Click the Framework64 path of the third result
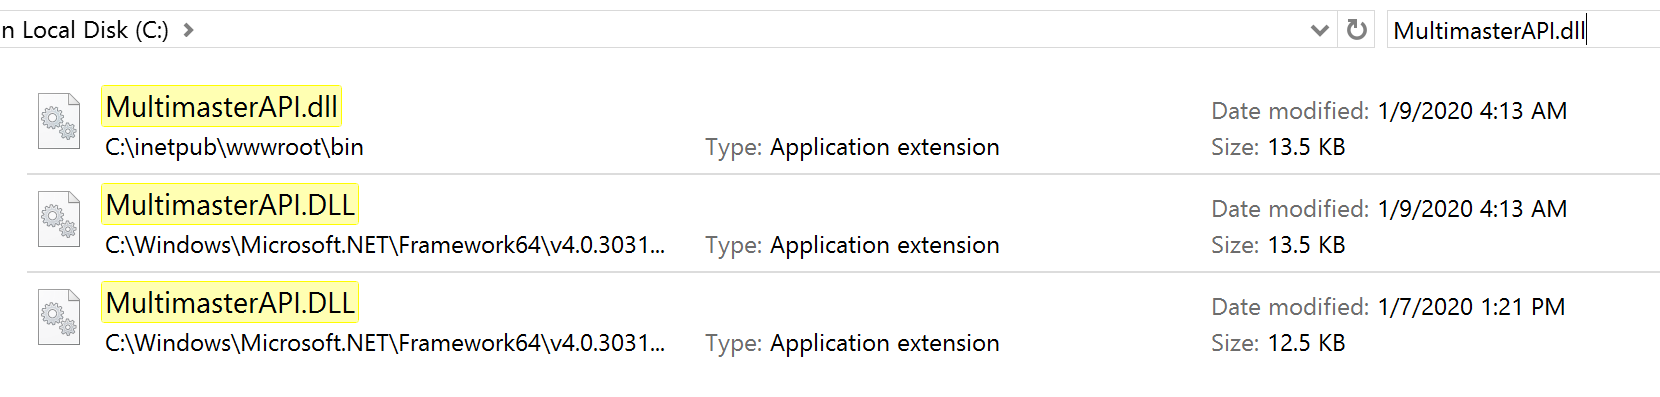The height and width of the screenshot is (397, 1660). [x=385, y=343]
